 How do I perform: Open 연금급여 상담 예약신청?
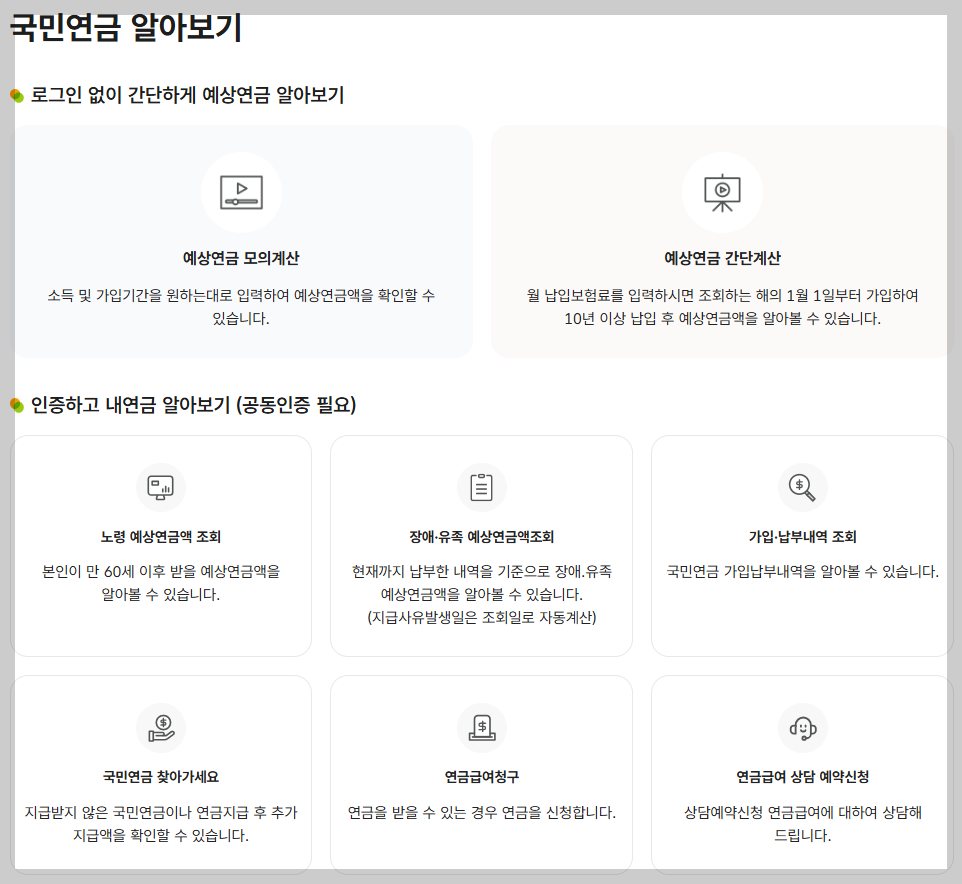801,775
